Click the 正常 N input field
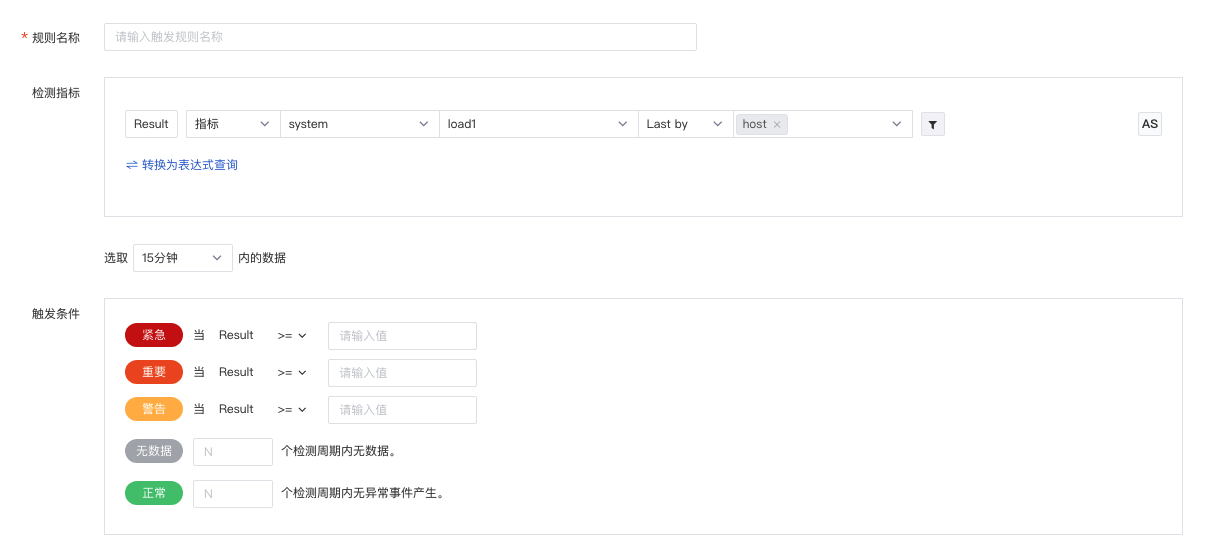Screen dimensions: 1205x550 233,494
